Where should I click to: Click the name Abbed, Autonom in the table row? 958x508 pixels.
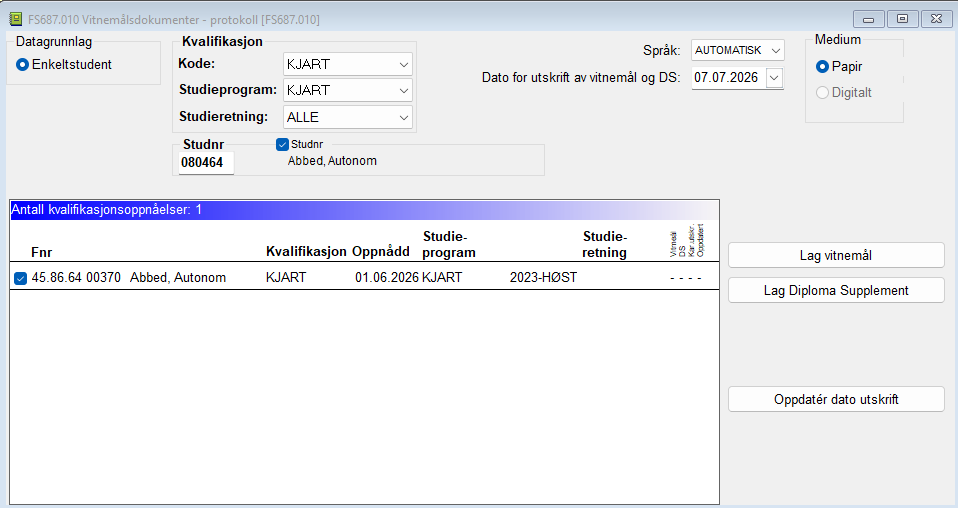[x=178, y=278]
